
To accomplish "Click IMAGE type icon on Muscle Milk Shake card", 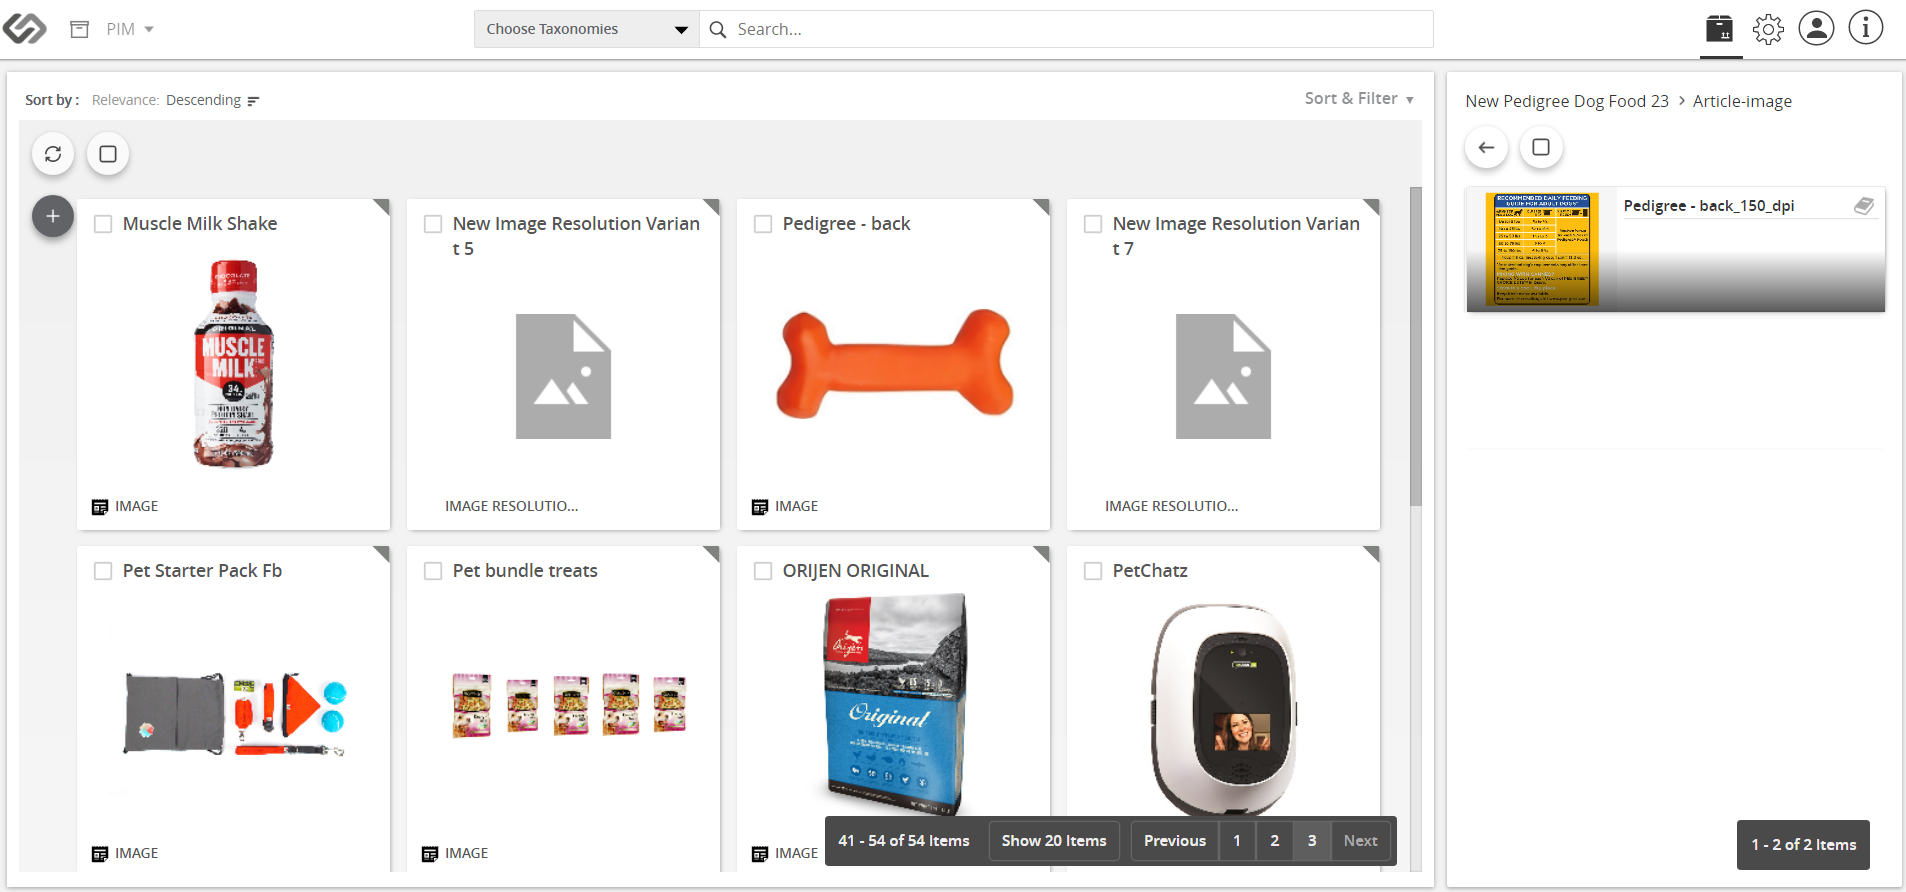I will tap(100, 507).
